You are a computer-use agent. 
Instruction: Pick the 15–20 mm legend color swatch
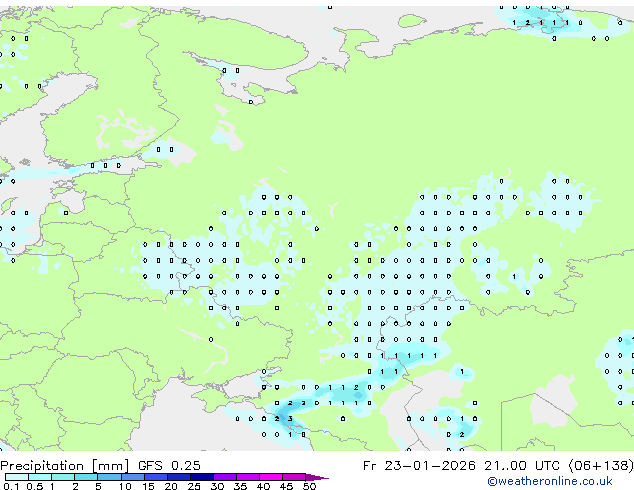[x=156, y=477]
